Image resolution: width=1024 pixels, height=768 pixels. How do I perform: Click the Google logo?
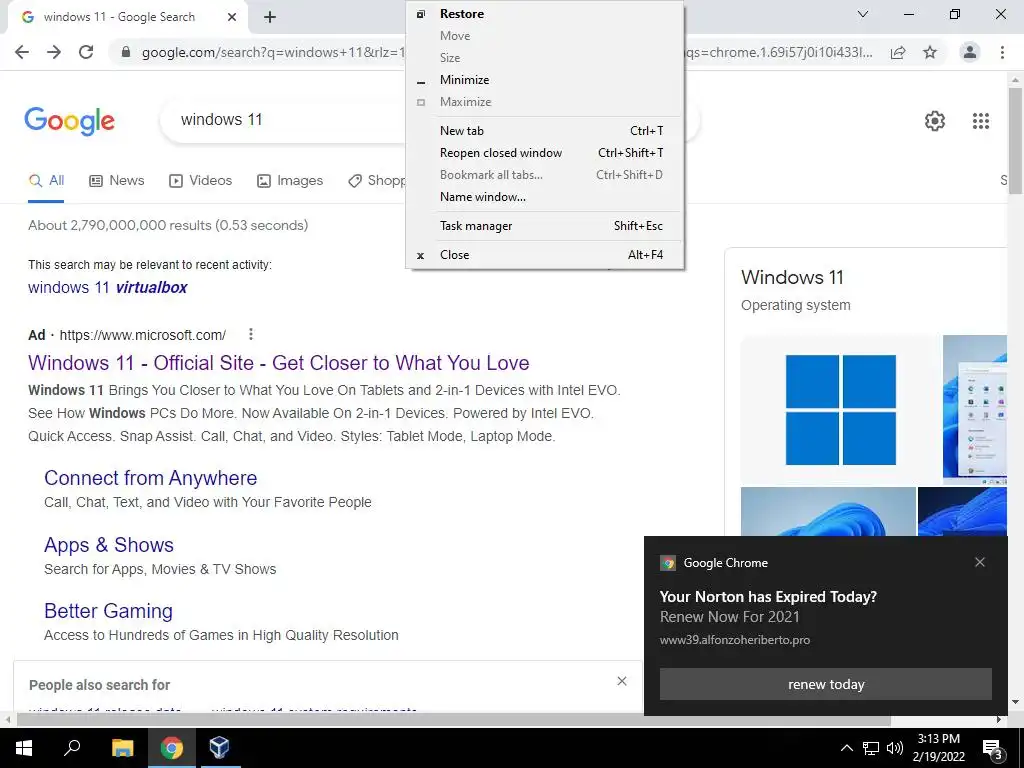click(x=69, y=121)
